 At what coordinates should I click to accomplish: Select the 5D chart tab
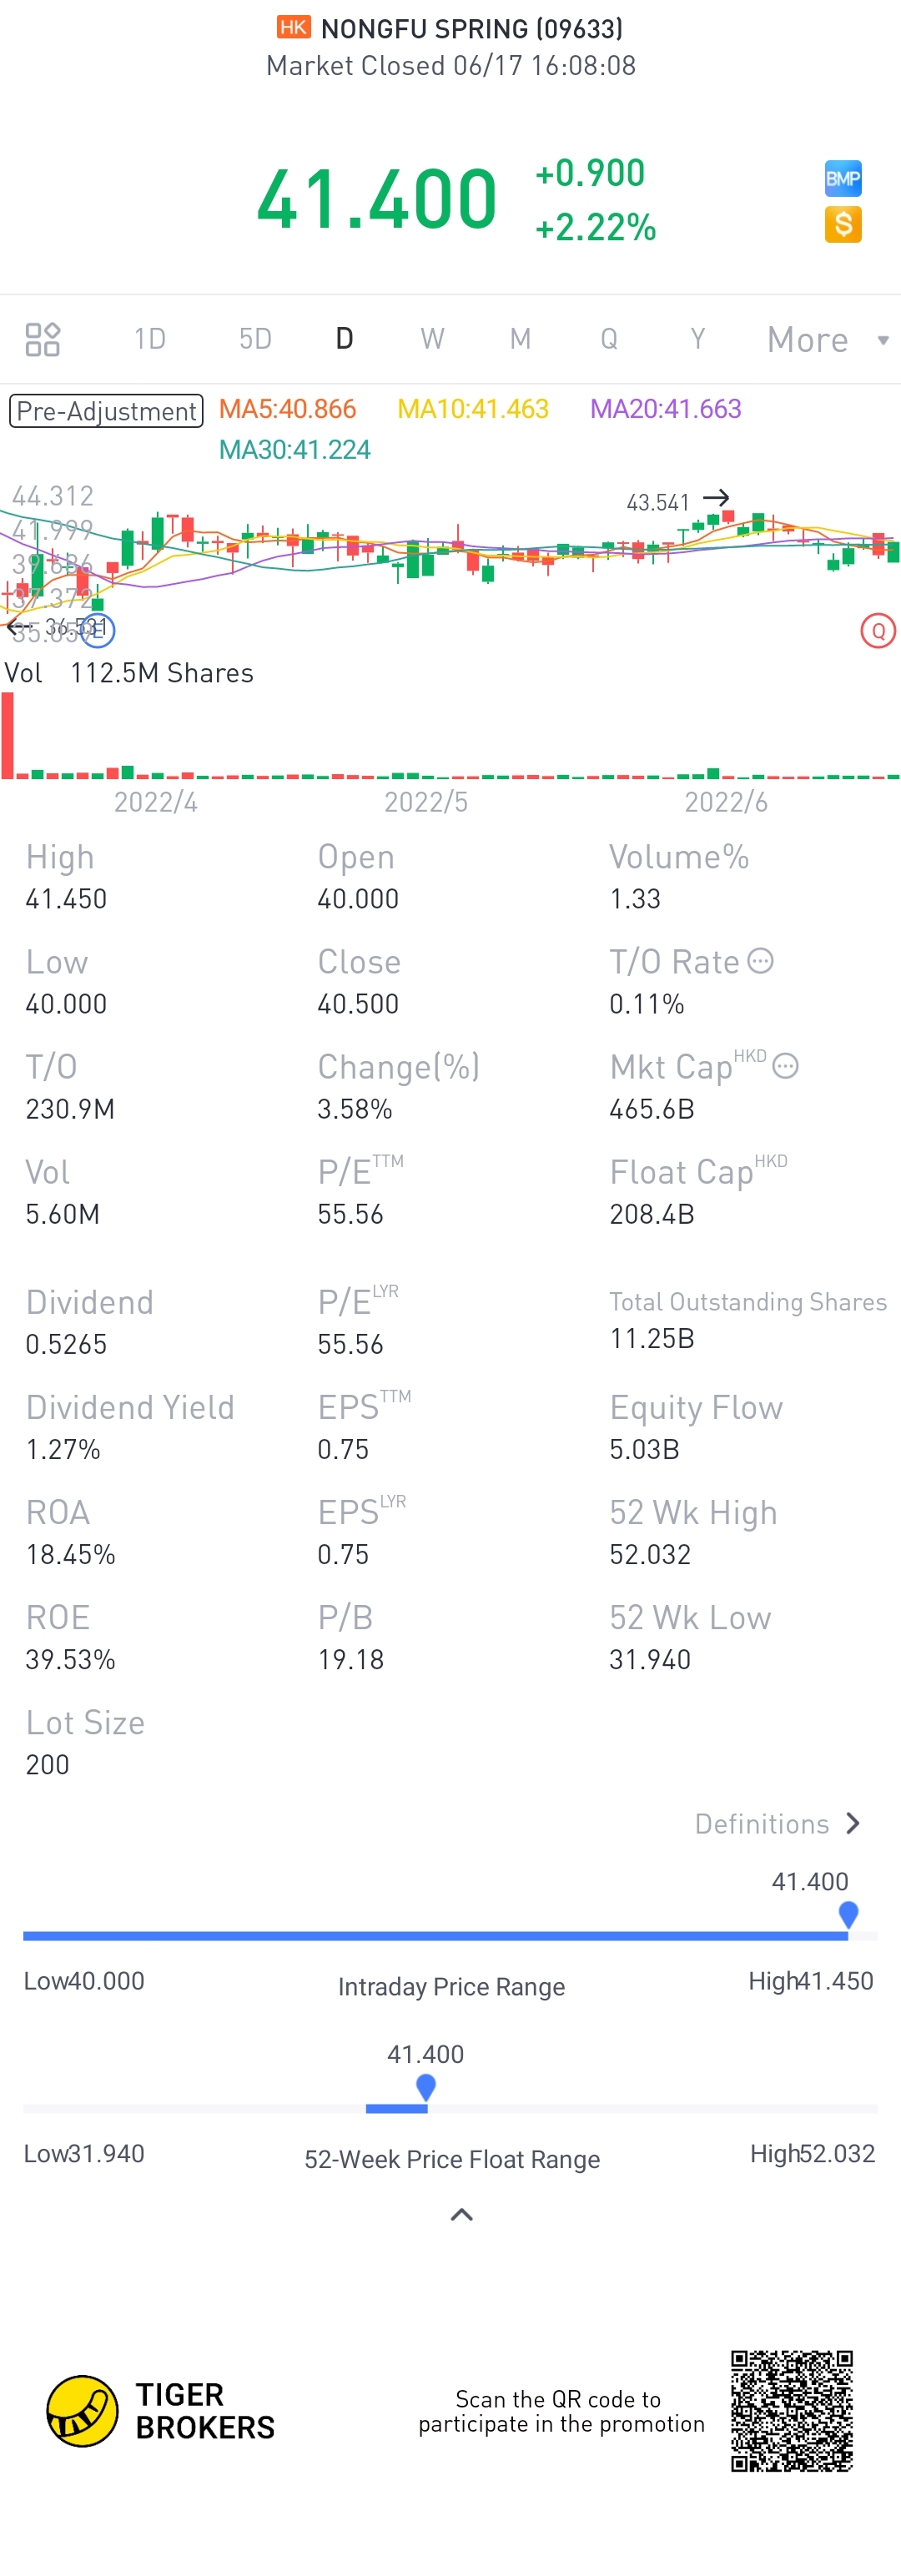[255, 339]
